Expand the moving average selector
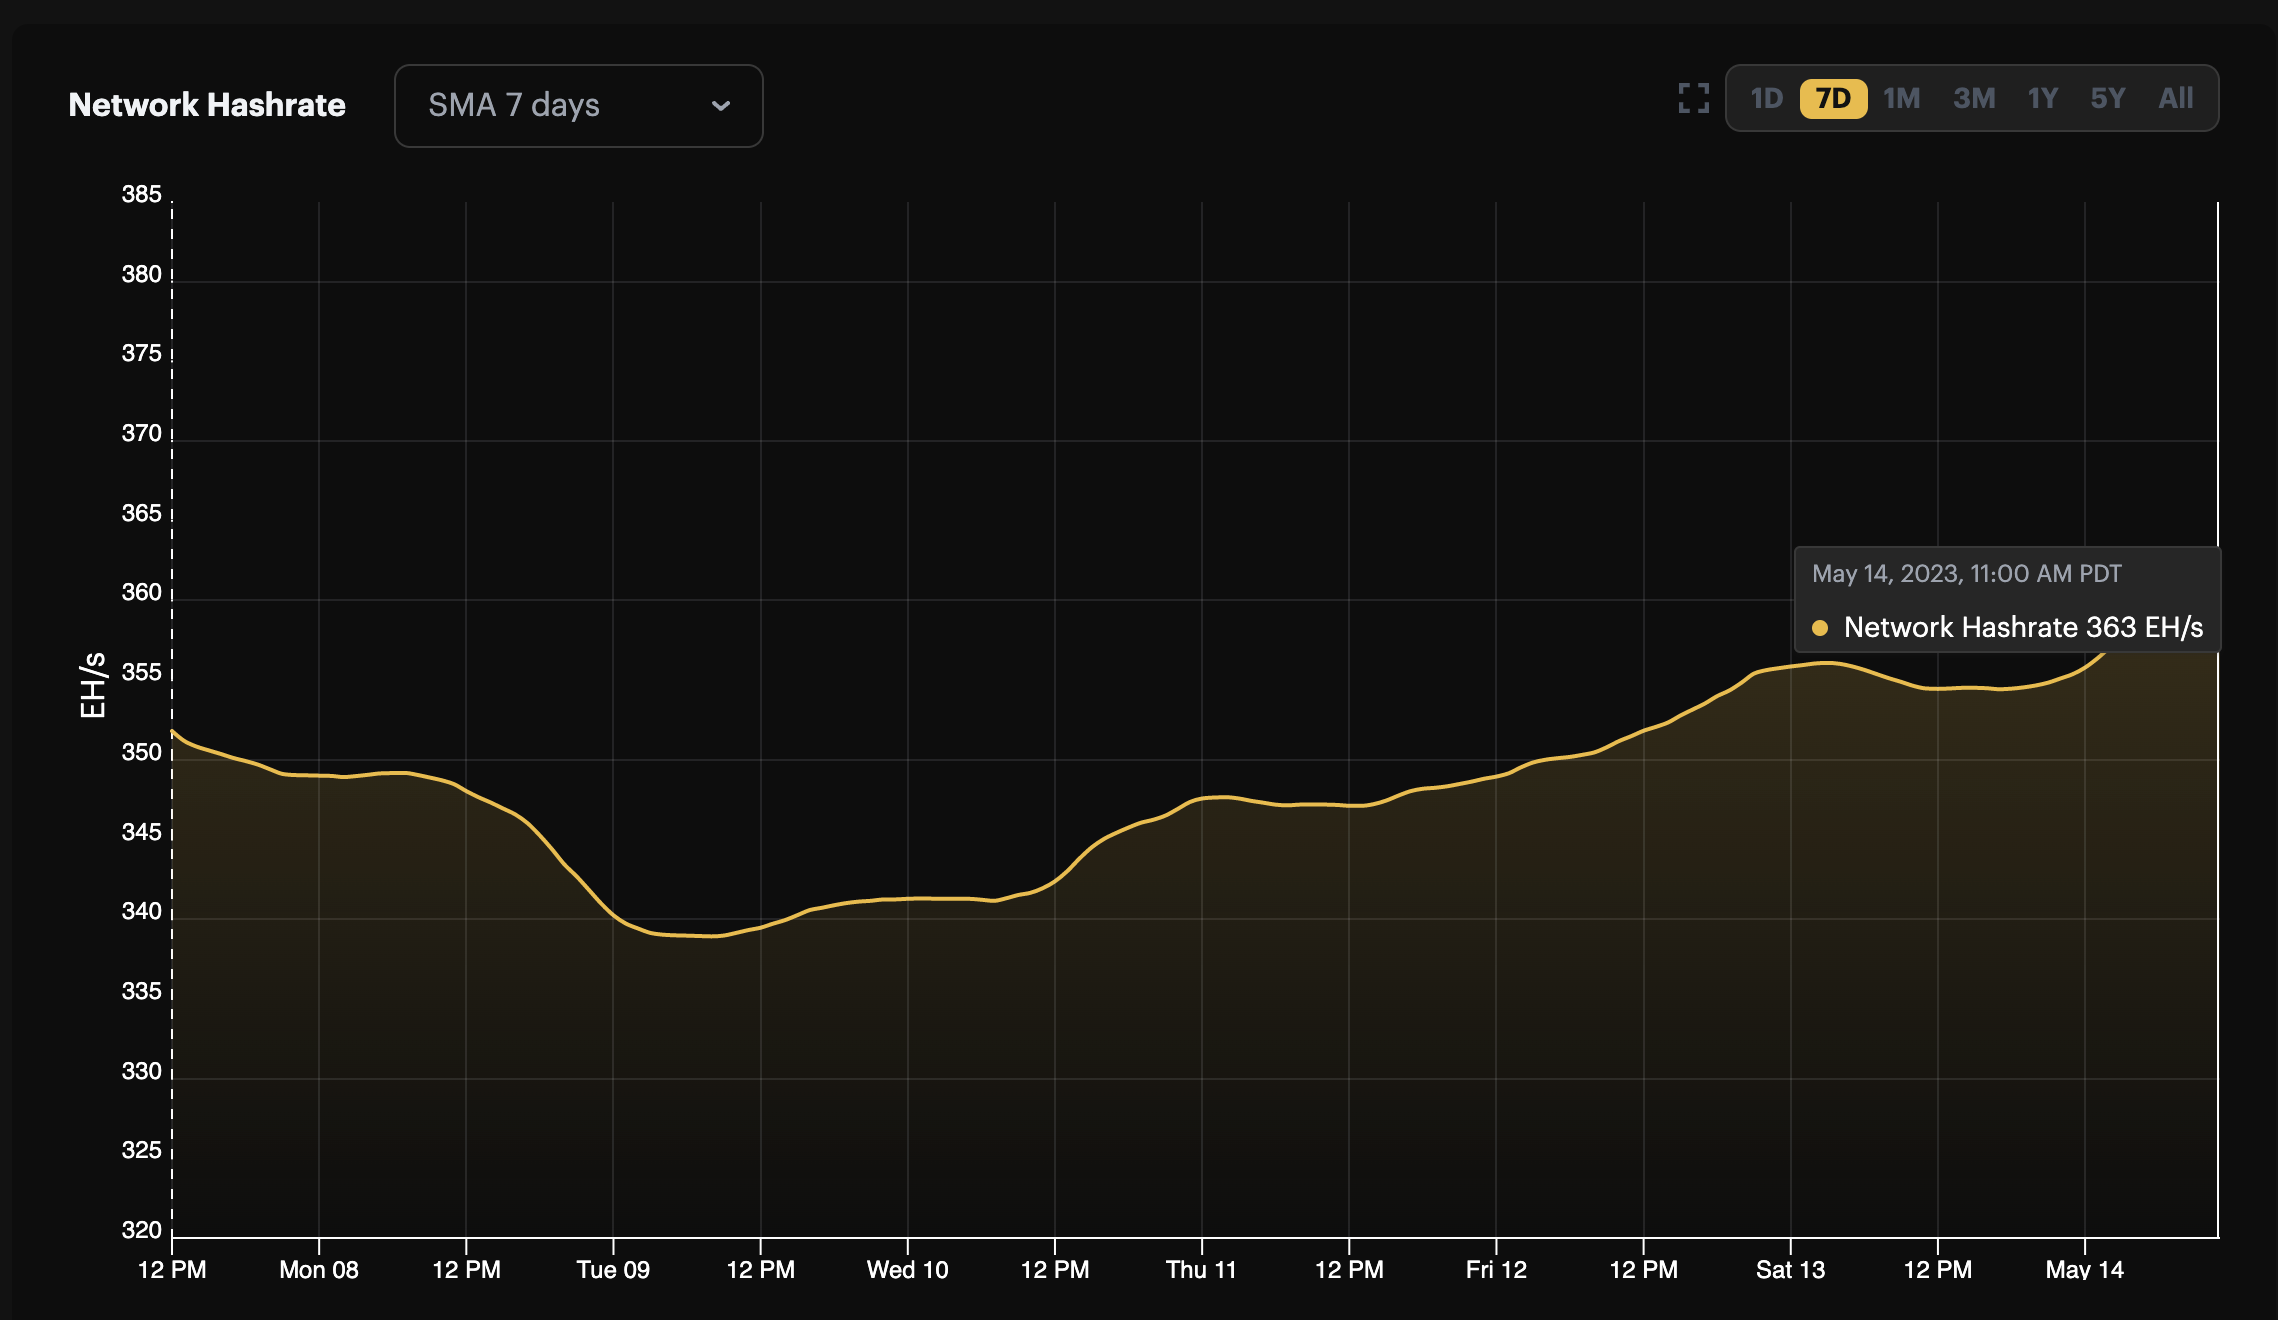The height and width of the screenshot is (1320, 2278). (578, 105)
